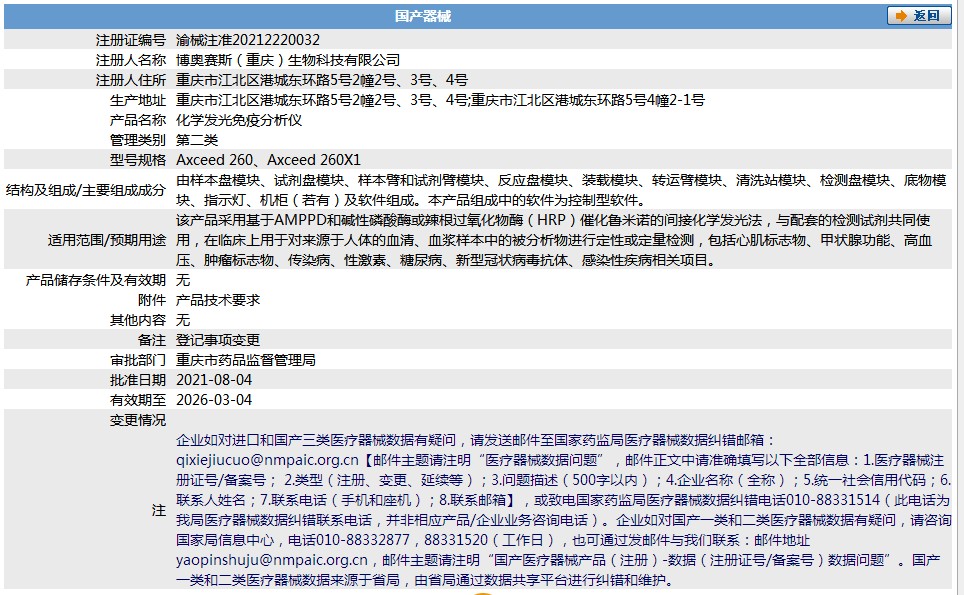Select approving authority 重庆市药品监督管理局
The width and height of the screenshot is (964, 595).
click(x=246, y=360)
